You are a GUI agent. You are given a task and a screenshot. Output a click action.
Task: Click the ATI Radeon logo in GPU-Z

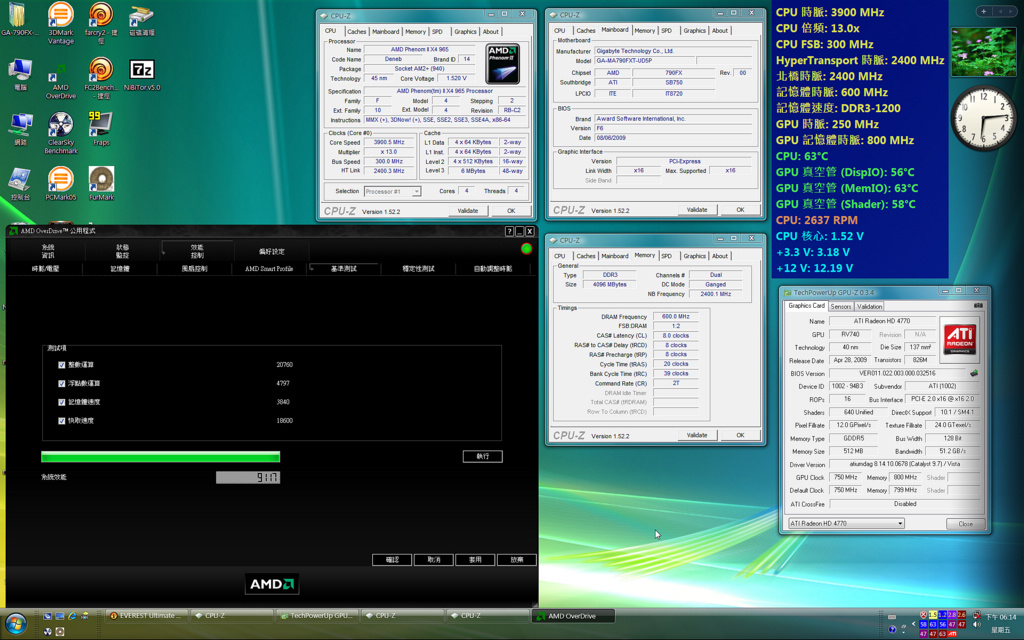click(x=960, y=340)
